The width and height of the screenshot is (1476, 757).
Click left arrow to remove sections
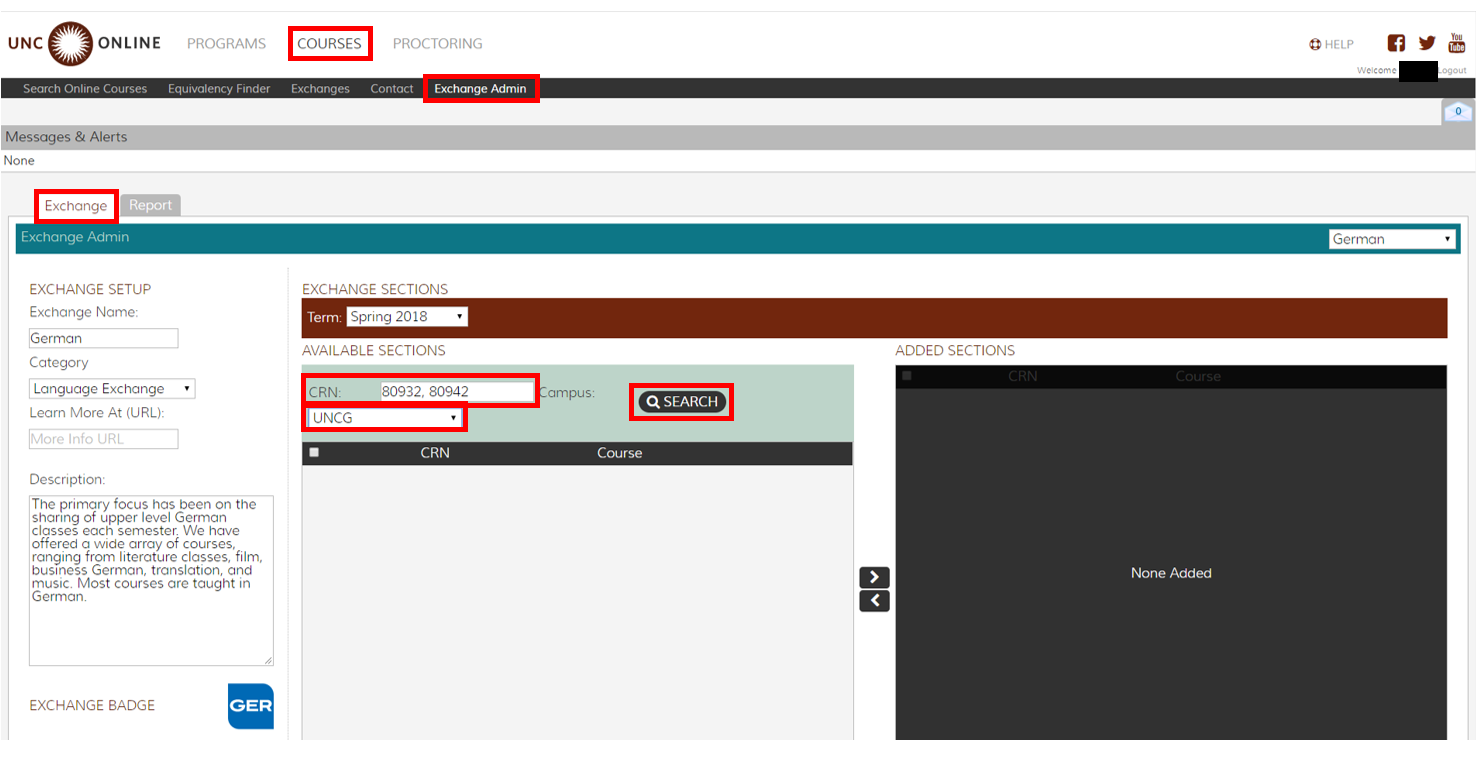[x=874, y=600]
